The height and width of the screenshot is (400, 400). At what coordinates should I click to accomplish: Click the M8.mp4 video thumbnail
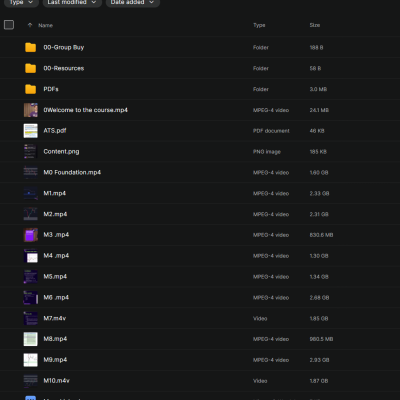click(x=30, y=339)
